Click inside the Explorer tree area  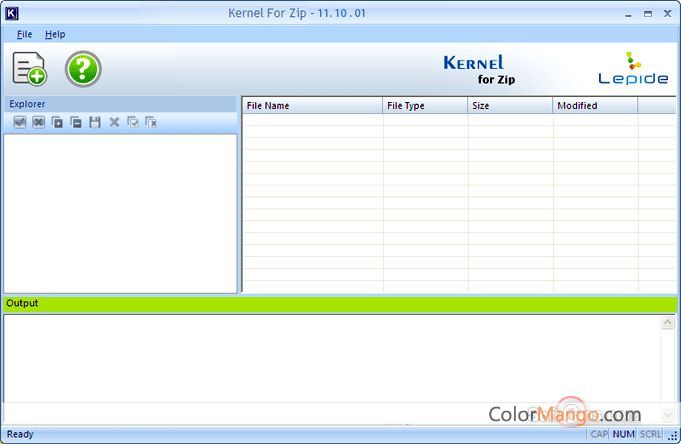point(120,213)
